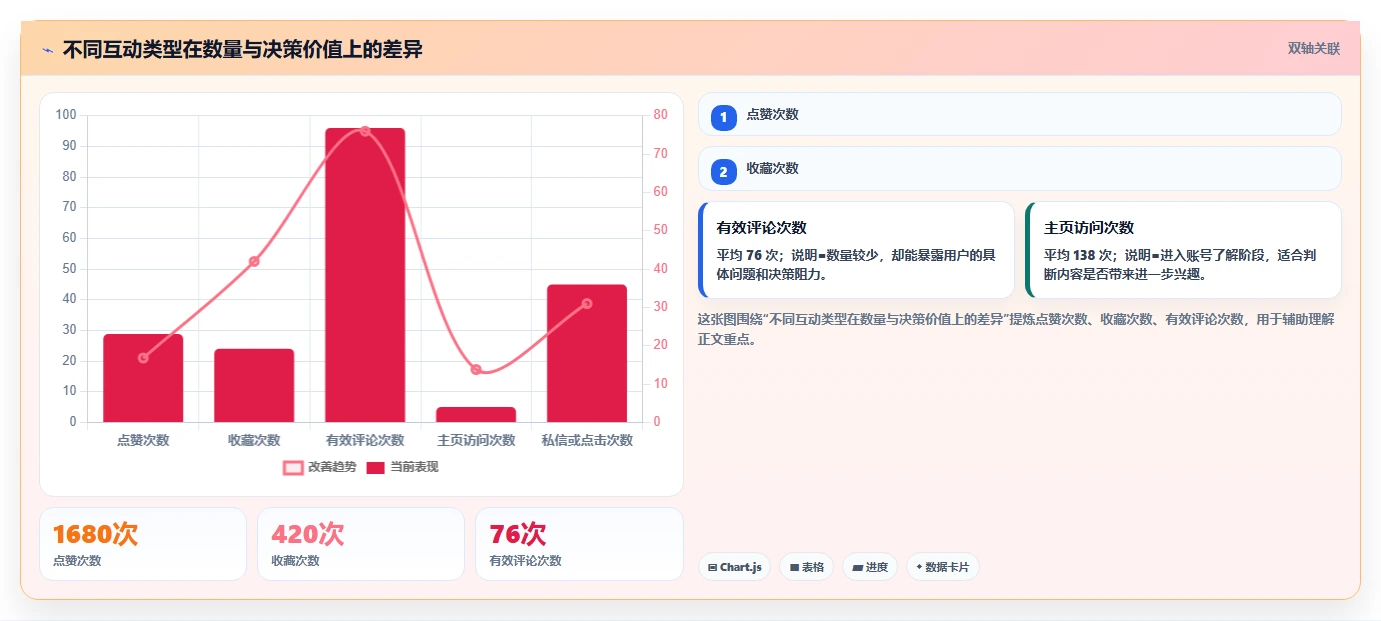
Task: Click the blue number 2 badge
Action: coord(723,171)
